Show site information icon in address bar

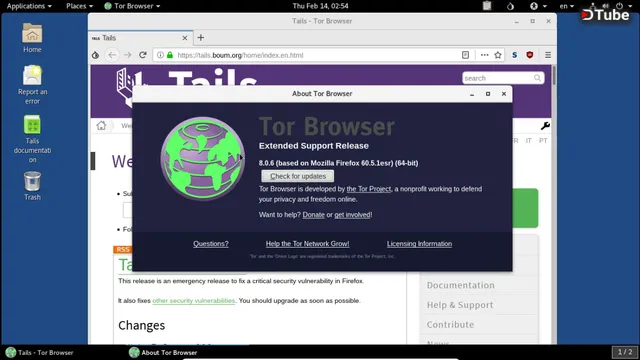160,55
